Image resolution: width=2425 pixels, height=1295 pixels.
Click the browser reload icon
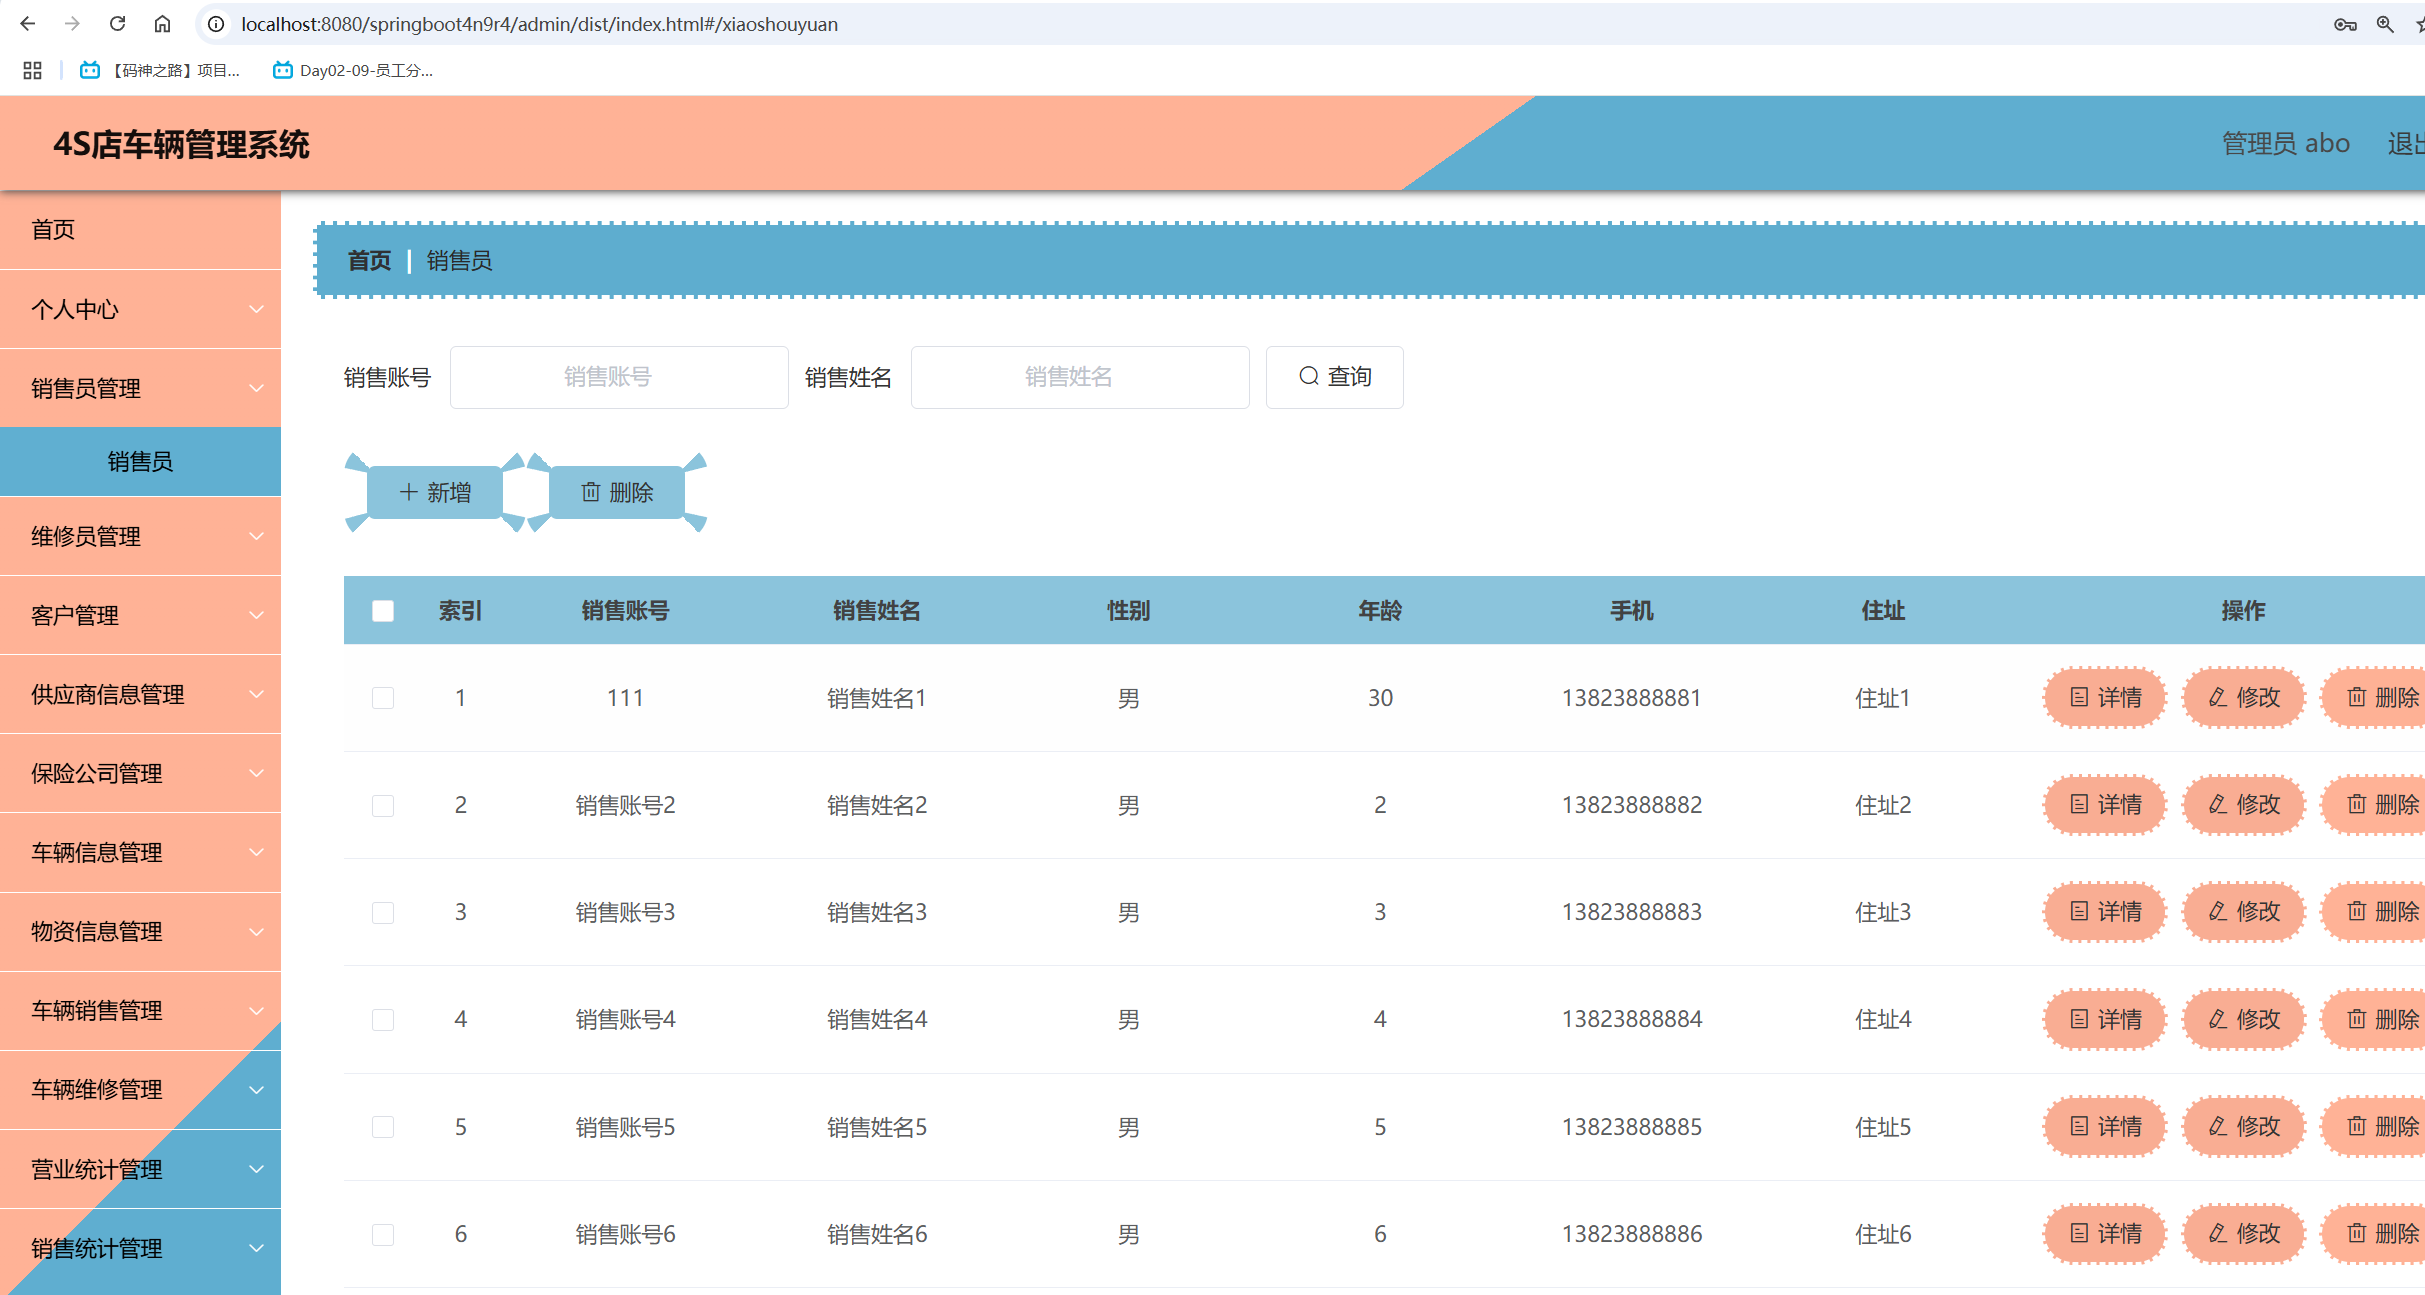(117, 23)
